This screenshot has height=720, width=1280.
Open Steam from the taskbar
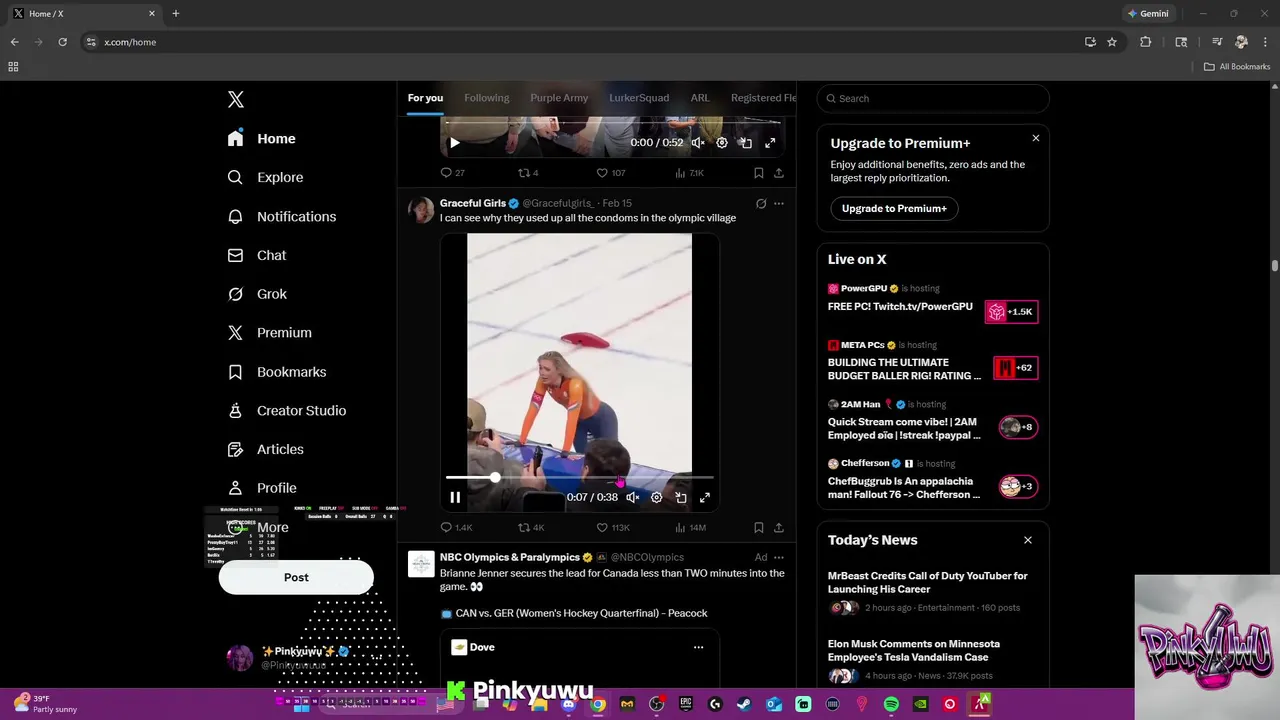744,704
